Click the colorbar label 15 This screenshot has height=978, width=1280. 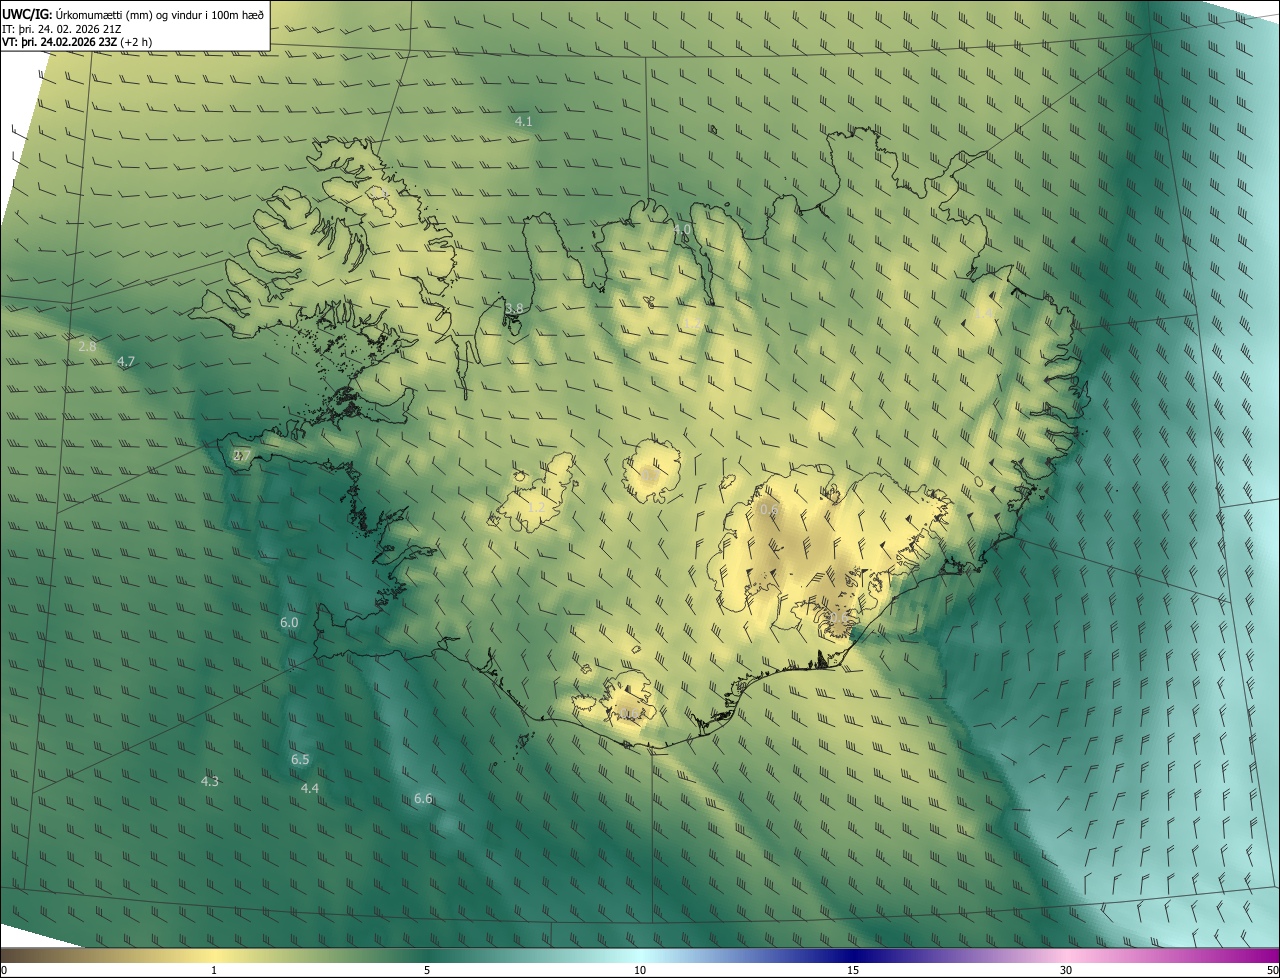pyautogui.click(x=853, y=970)
